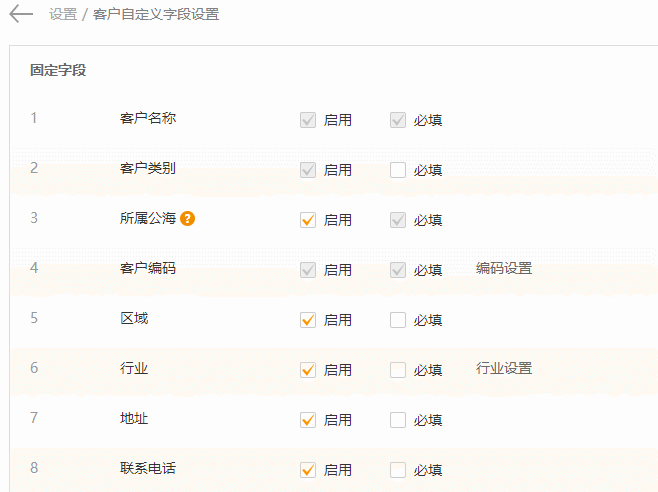Uncheck 启用 for 所属公海
Viewport: 658px width, 492px height.
point(308,220)
